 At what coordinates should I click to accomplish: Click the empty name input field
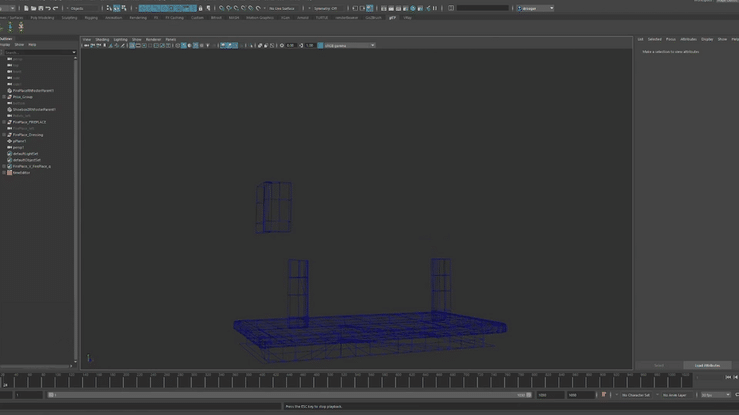[x=483, y=8]
